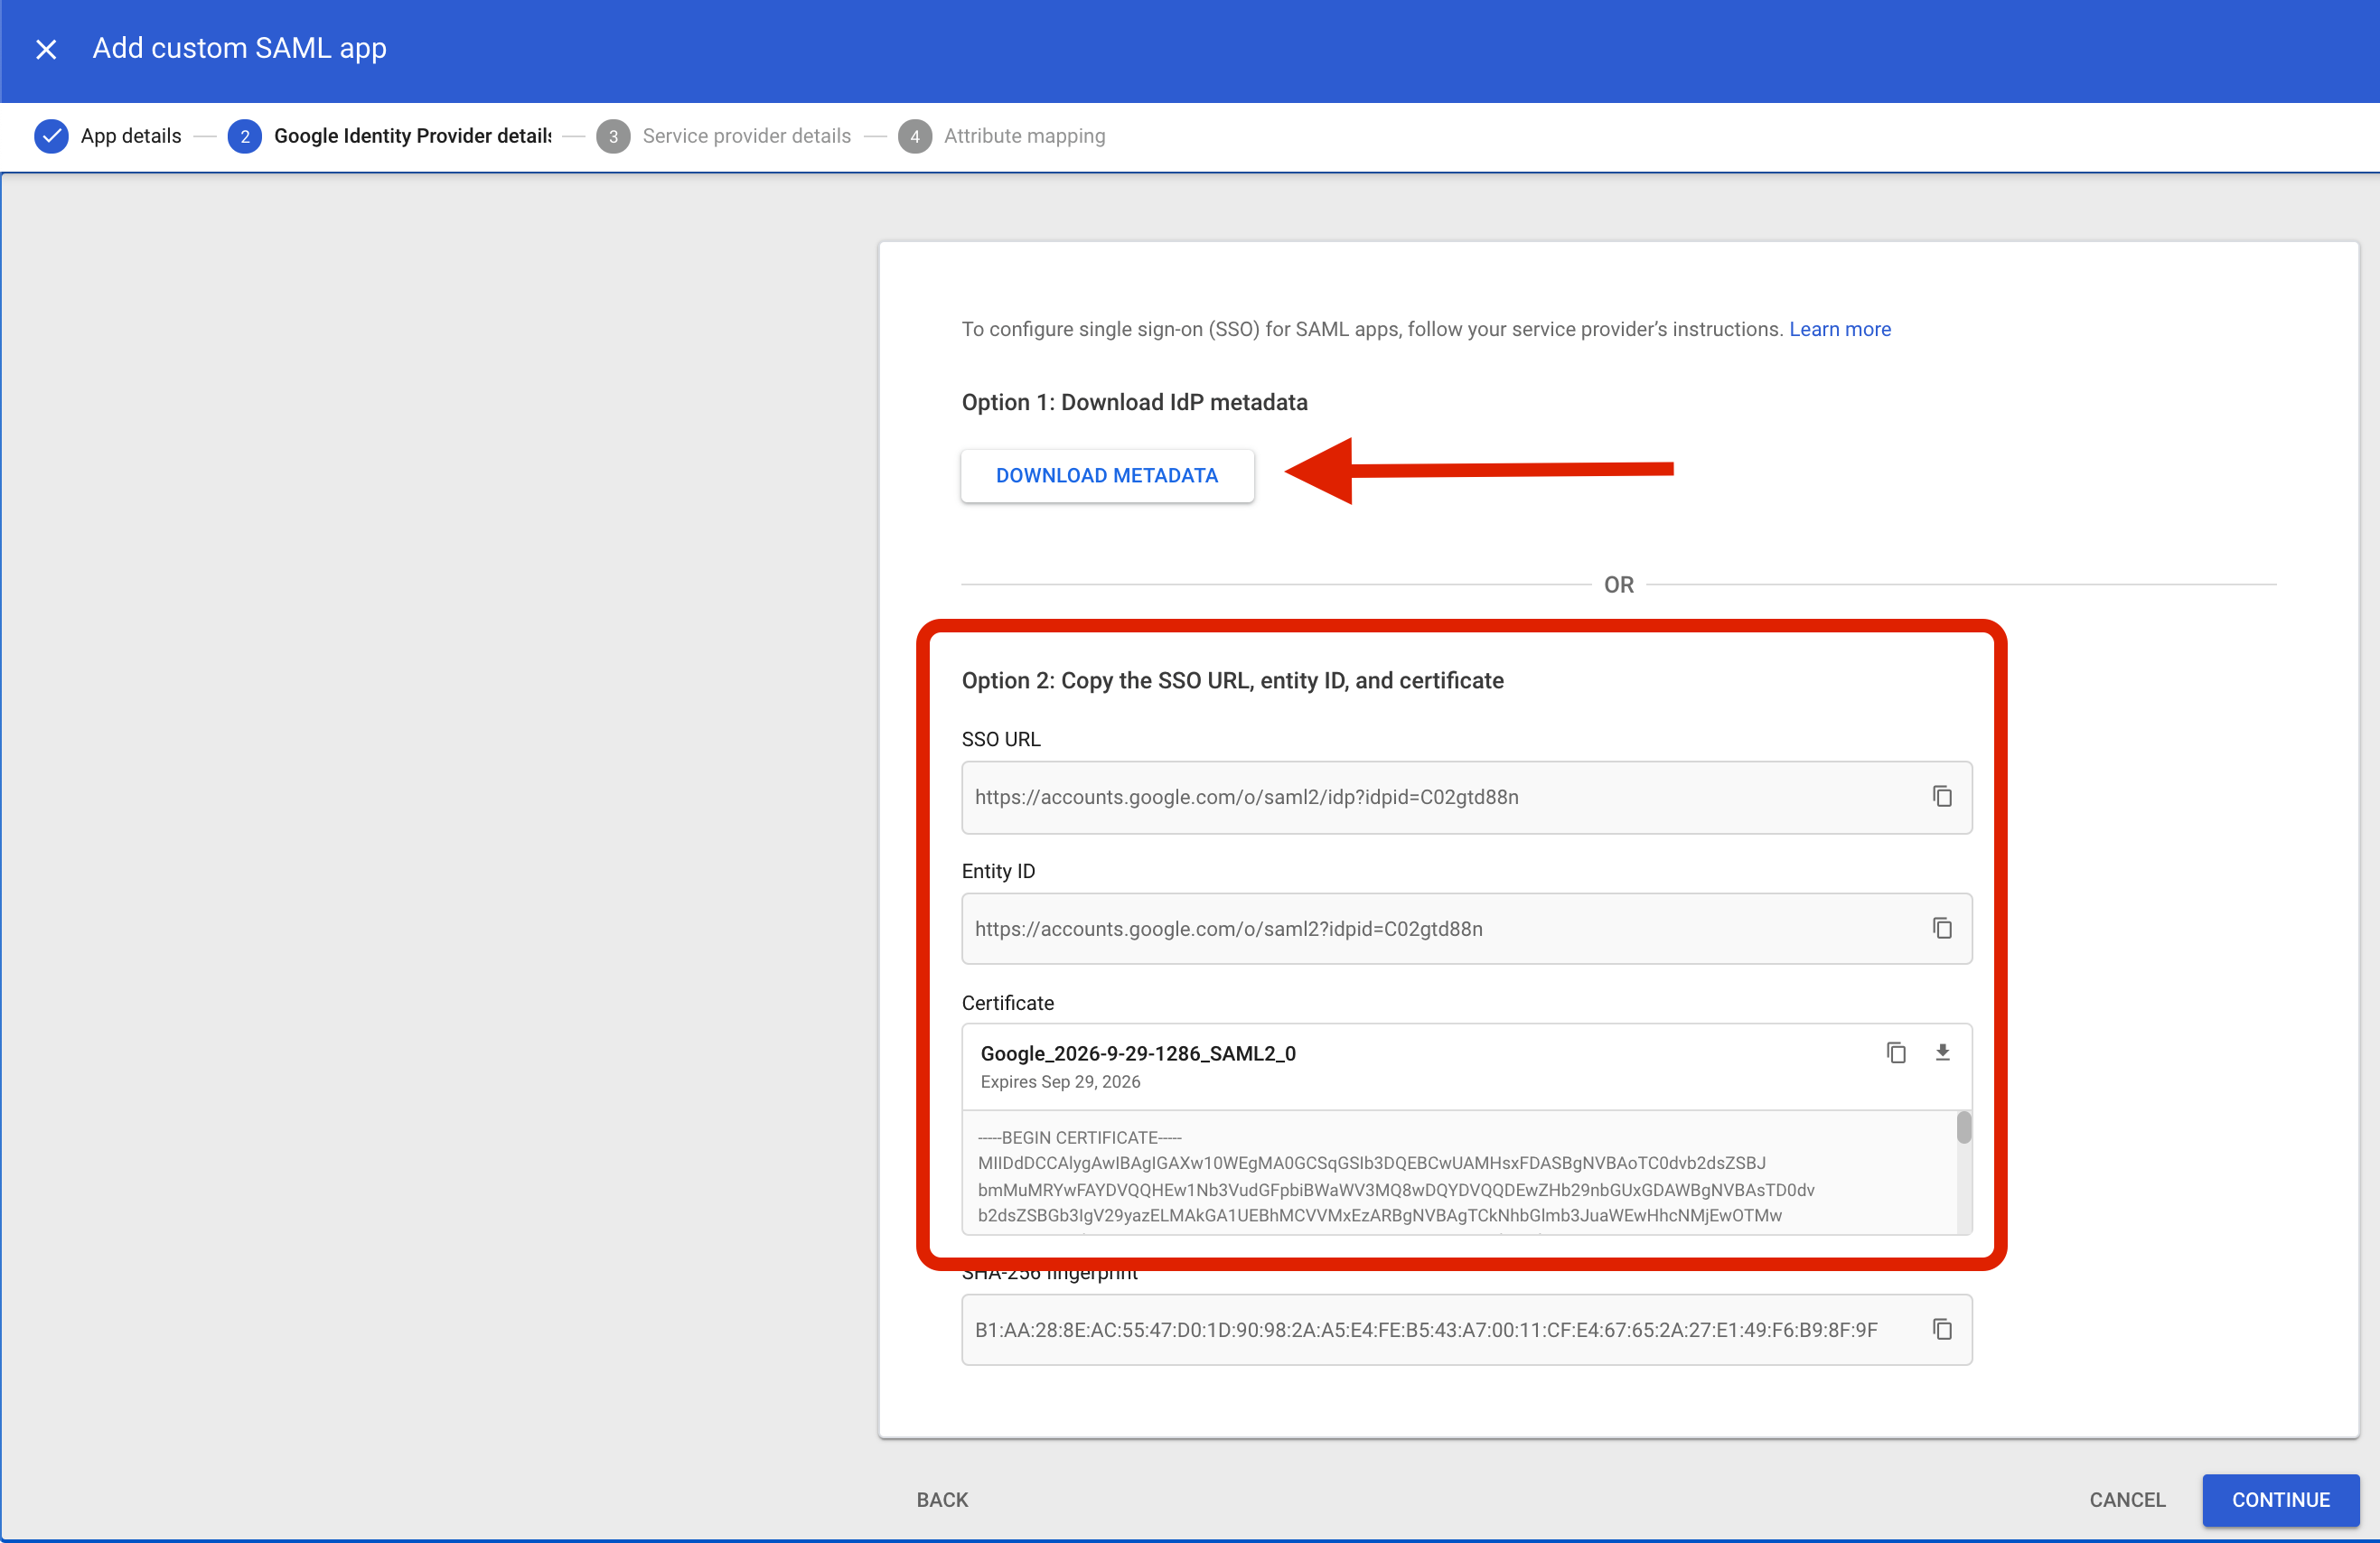Click BACK at the bottom
The image size is (2380, 1543).
(941, 1500)
